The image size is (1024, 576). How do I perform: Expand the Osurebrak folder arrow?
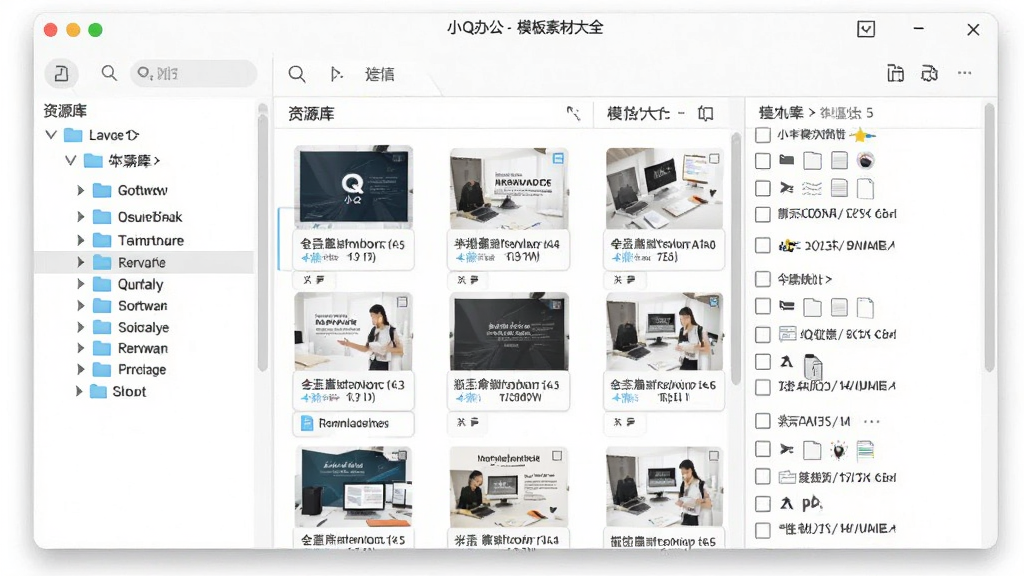pos(80,216)
